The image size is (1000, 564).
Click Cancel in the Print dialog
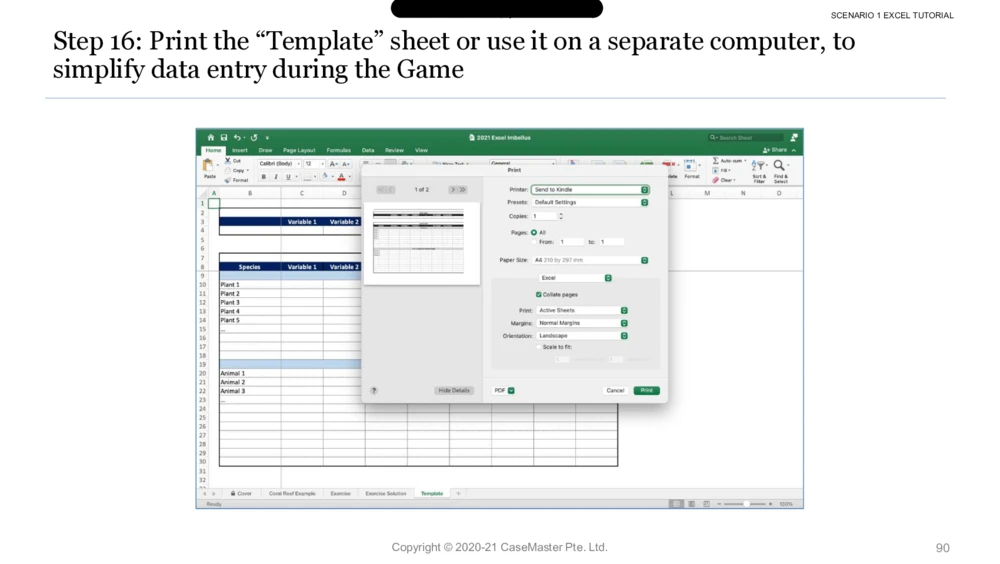click(x=615, y=391)
